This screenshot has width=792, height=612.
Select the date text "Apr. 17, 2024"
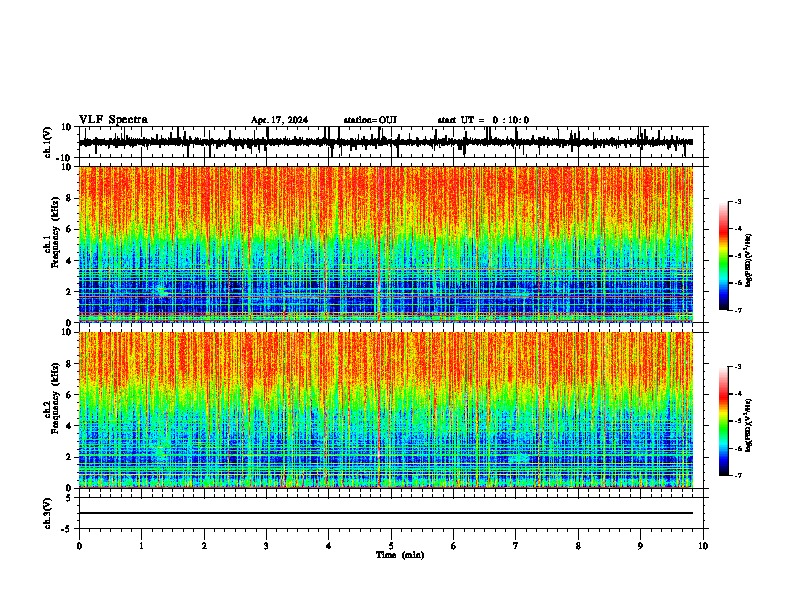[x=279, y=120]
